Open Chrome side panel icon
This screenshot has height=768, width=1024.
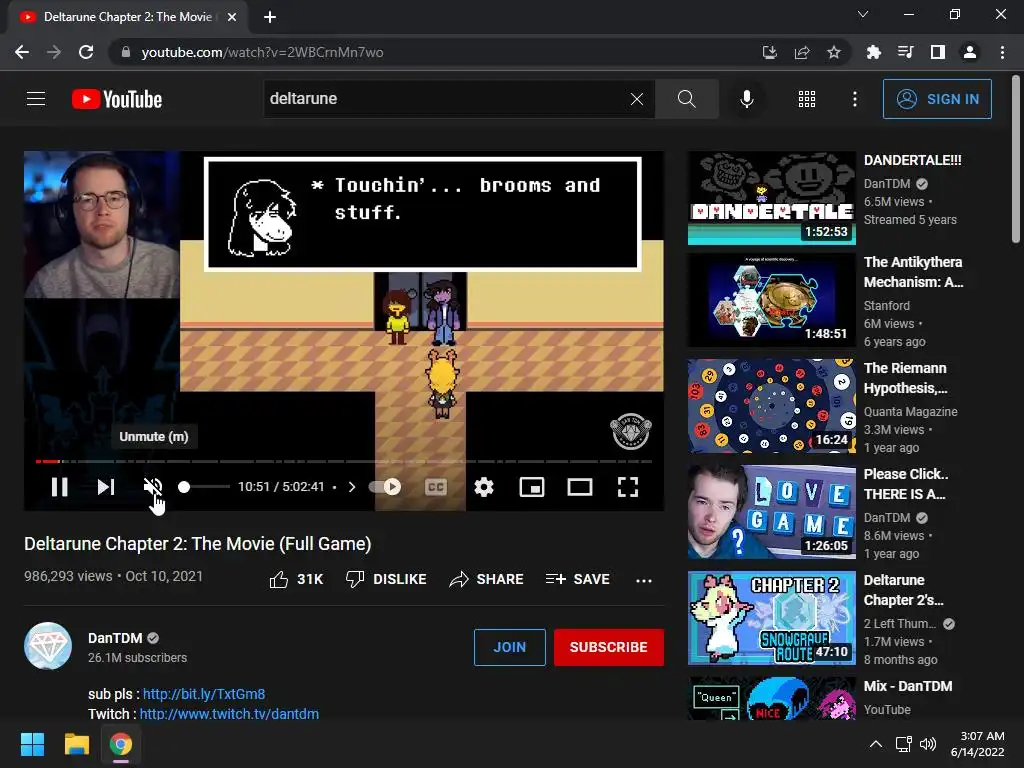point(938,52)
